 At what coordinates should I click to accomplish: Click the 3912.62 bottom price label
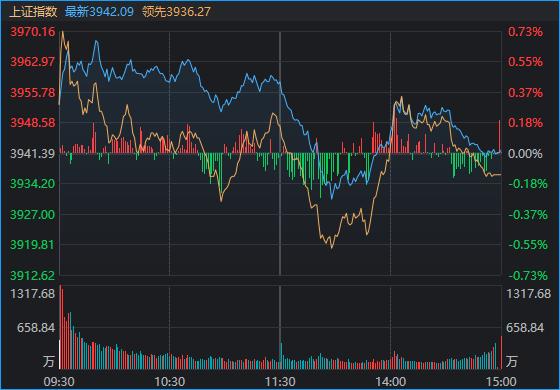33,276
